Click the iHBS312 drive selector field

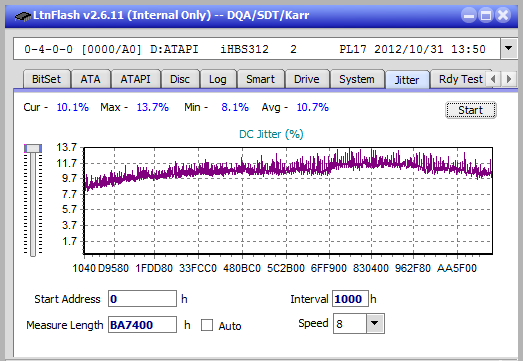(257, 49)
